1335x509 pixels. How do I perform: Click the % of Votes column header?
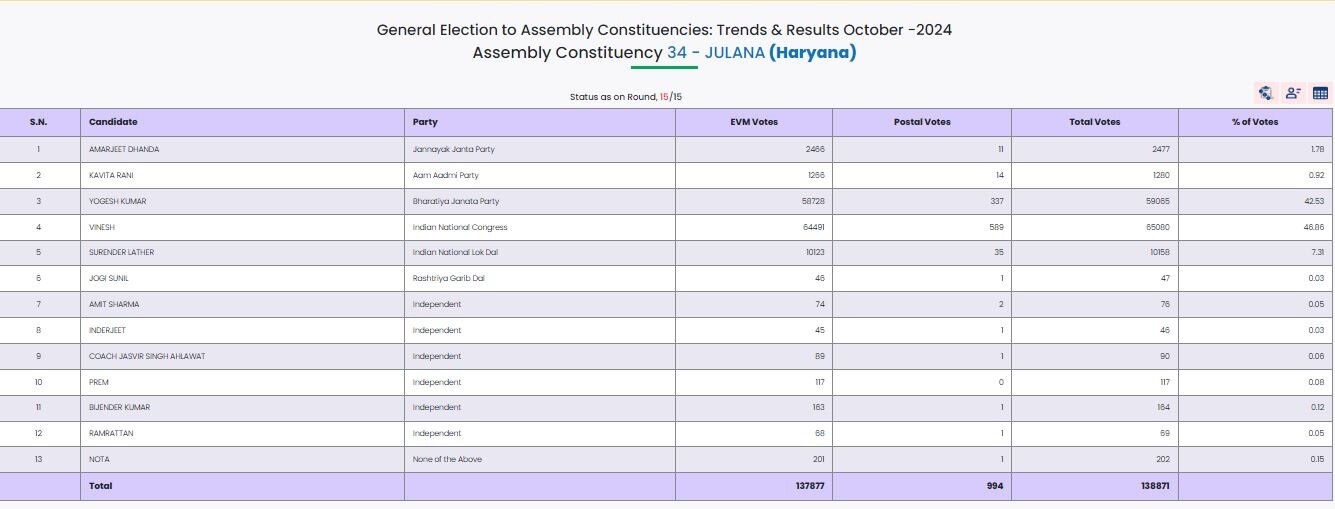click(1255, 122)
